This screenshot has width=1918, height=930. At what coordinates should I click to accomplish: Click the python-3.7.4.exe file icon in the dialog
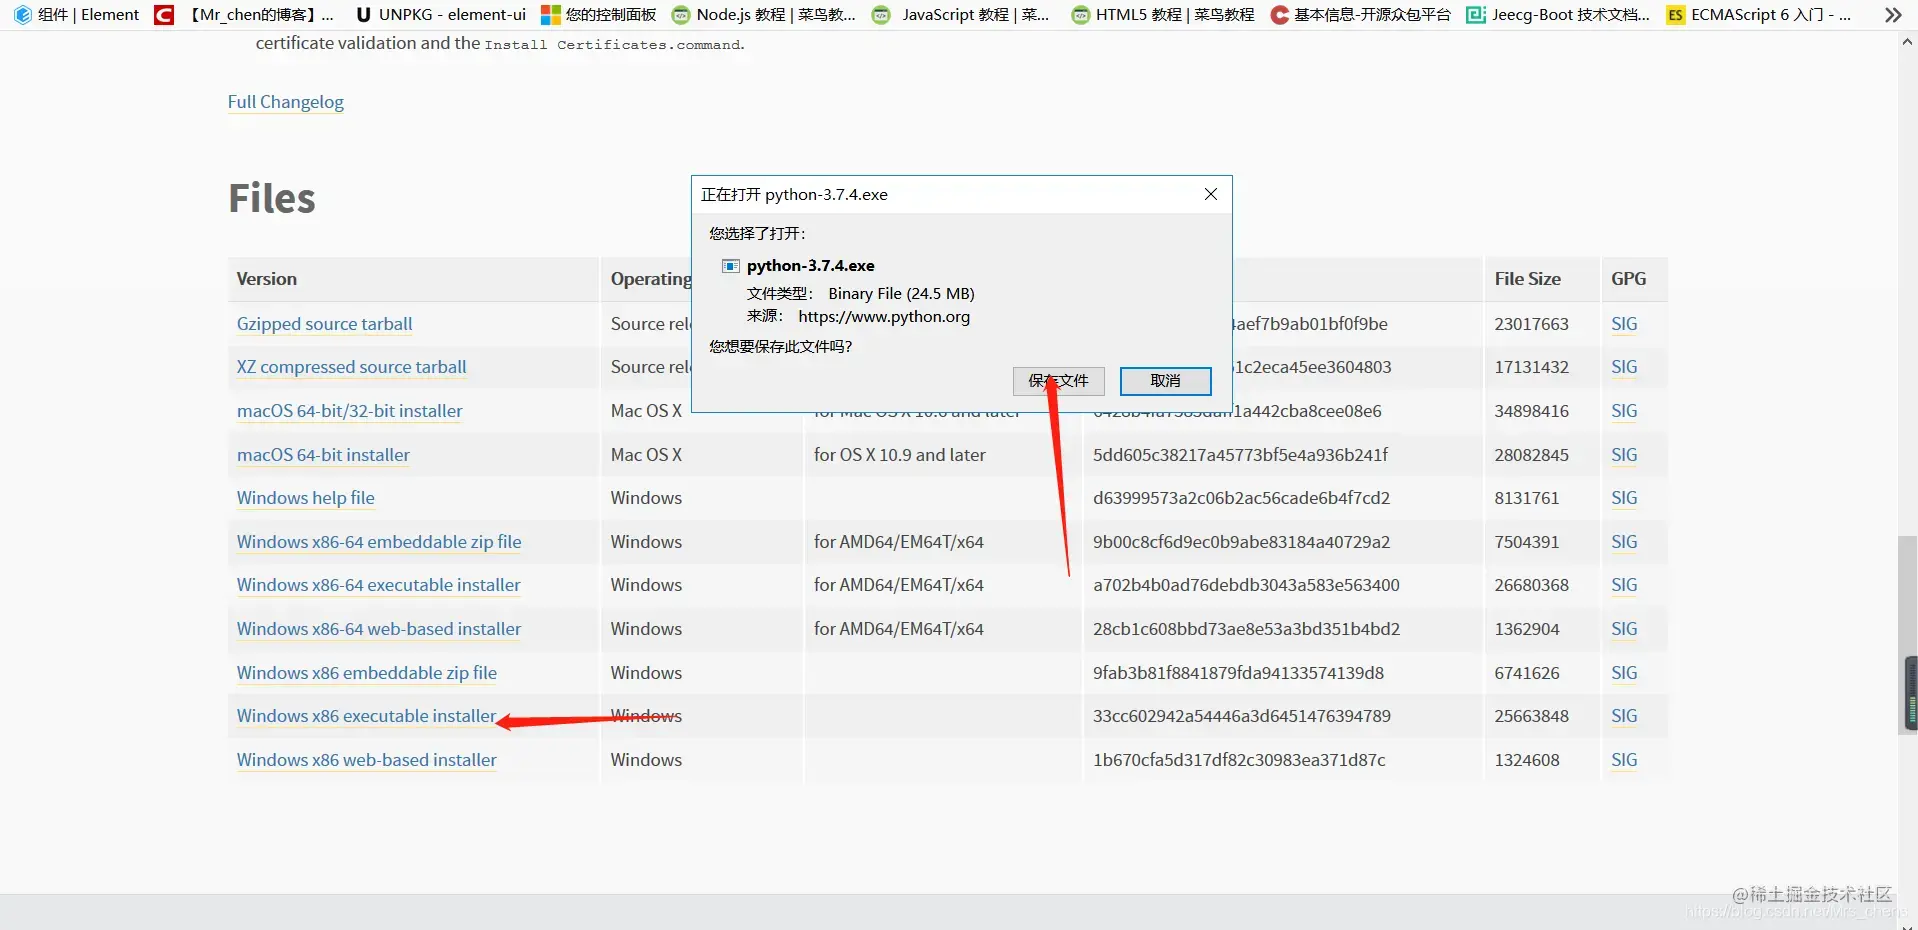pos(731,266)
